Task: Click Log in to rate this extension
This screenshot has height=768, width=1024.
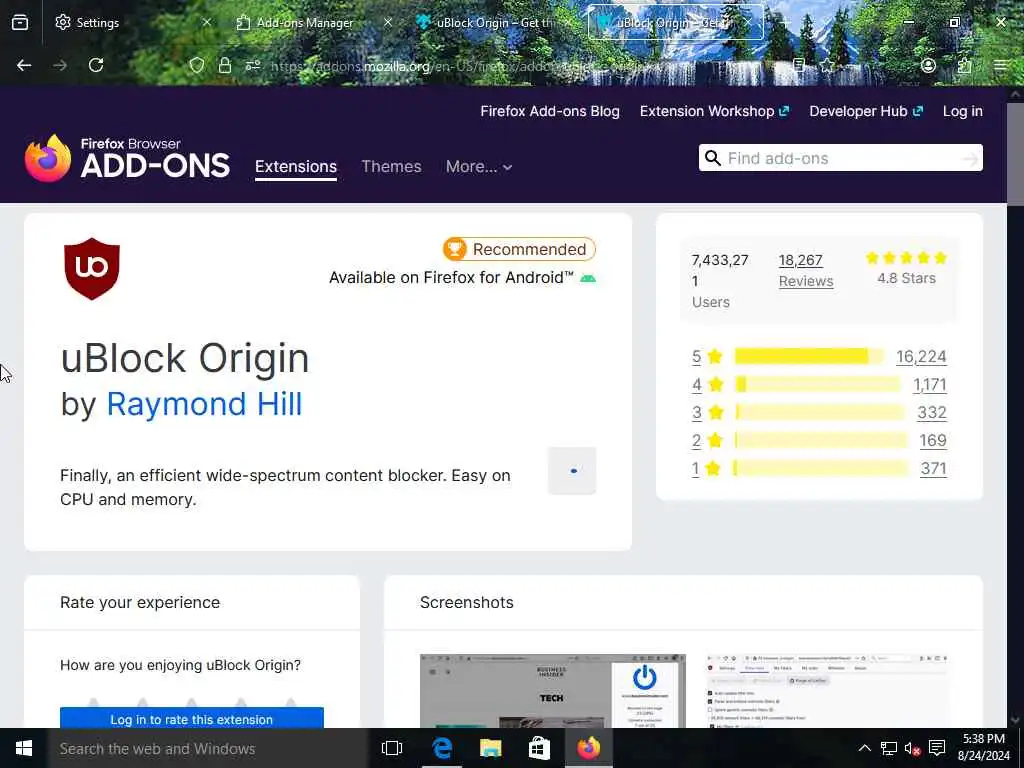Action: 191,718
